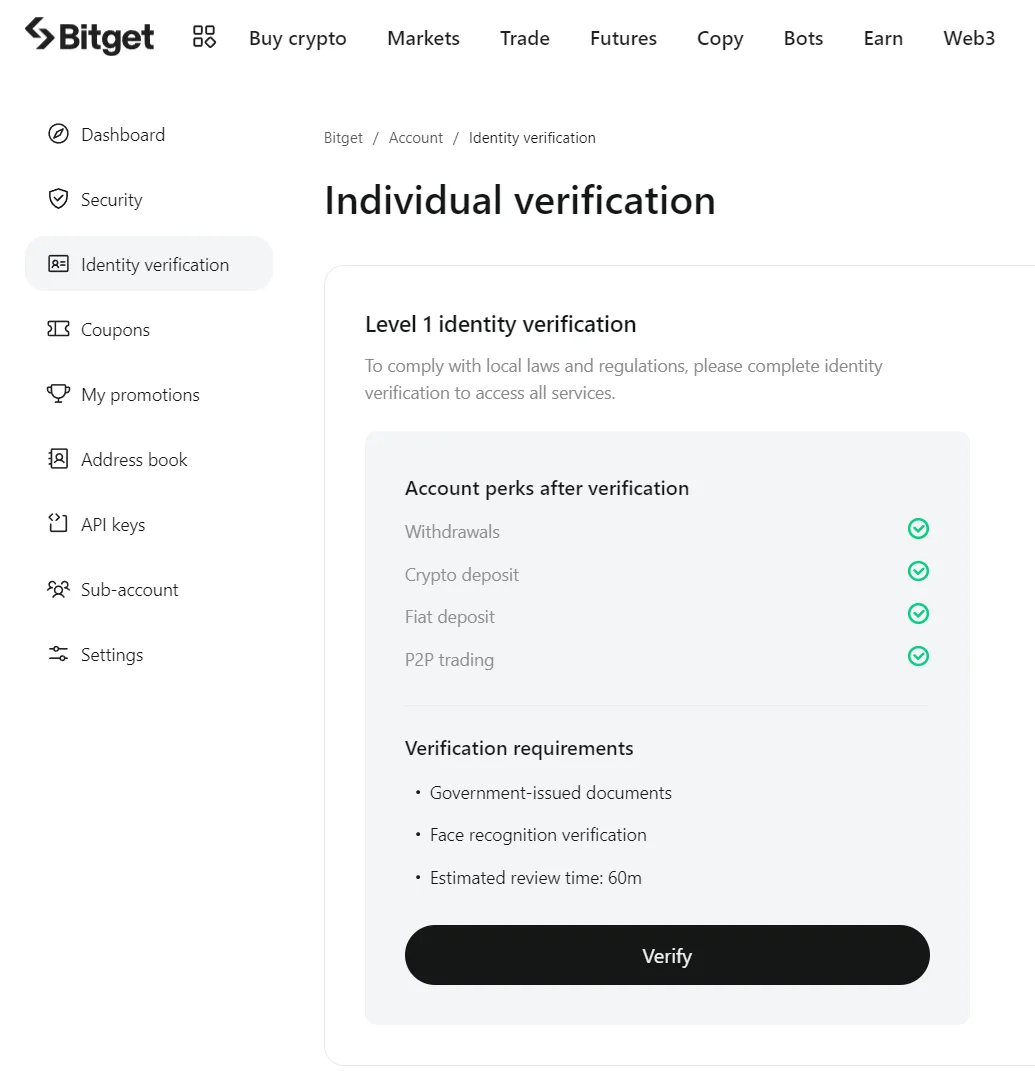The height and width of the screenshot is (1071, 1035).
Task: Expand the Futures menu
Action: [x=623, y=38]
